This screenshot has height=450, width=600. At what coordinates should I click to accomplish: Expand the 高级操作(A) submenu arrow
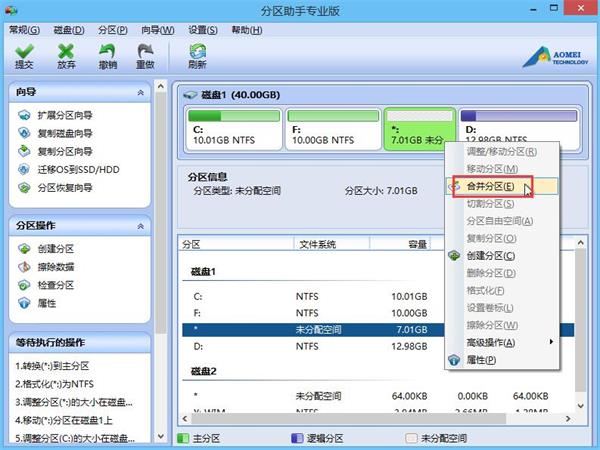point(551,342)
